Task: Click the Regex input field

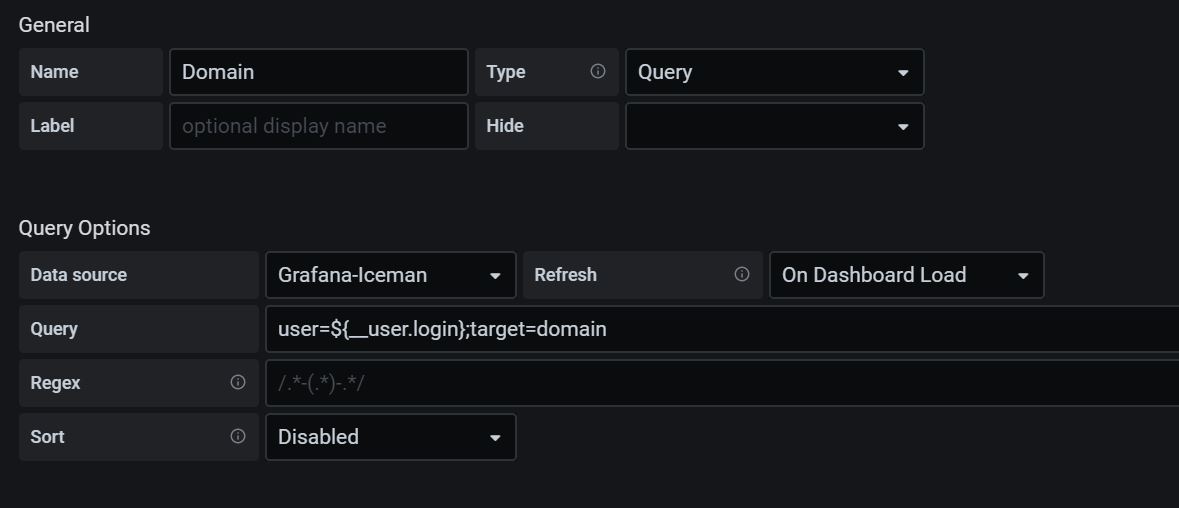Action: 722,383
